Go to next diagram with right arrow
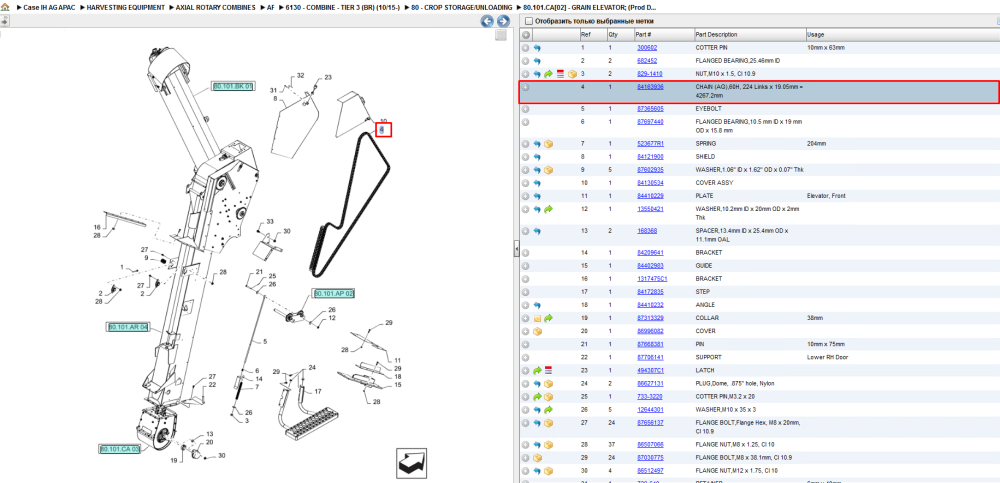The image size is (1000, 483). click(503, 22)
